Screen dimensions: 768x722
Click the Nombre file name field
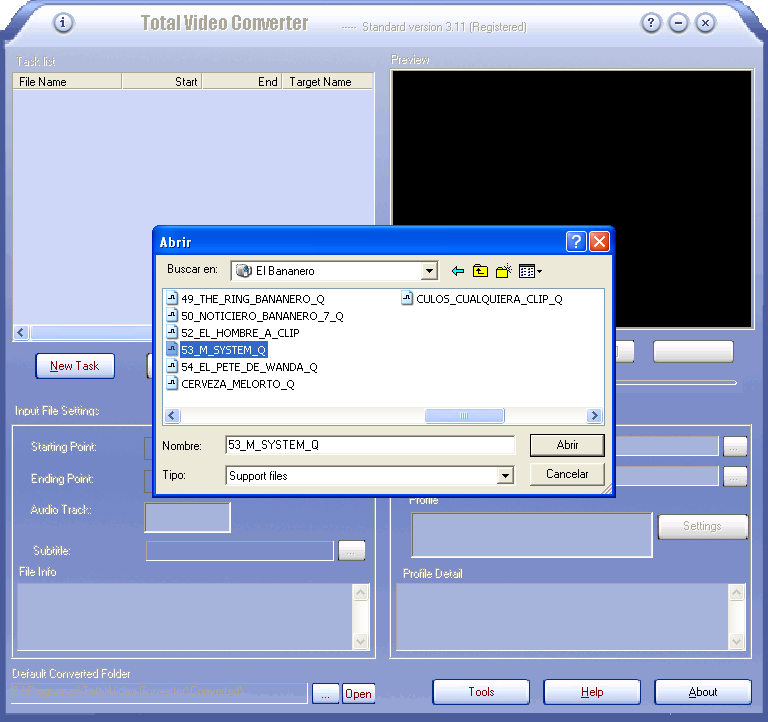click(370, 445)
